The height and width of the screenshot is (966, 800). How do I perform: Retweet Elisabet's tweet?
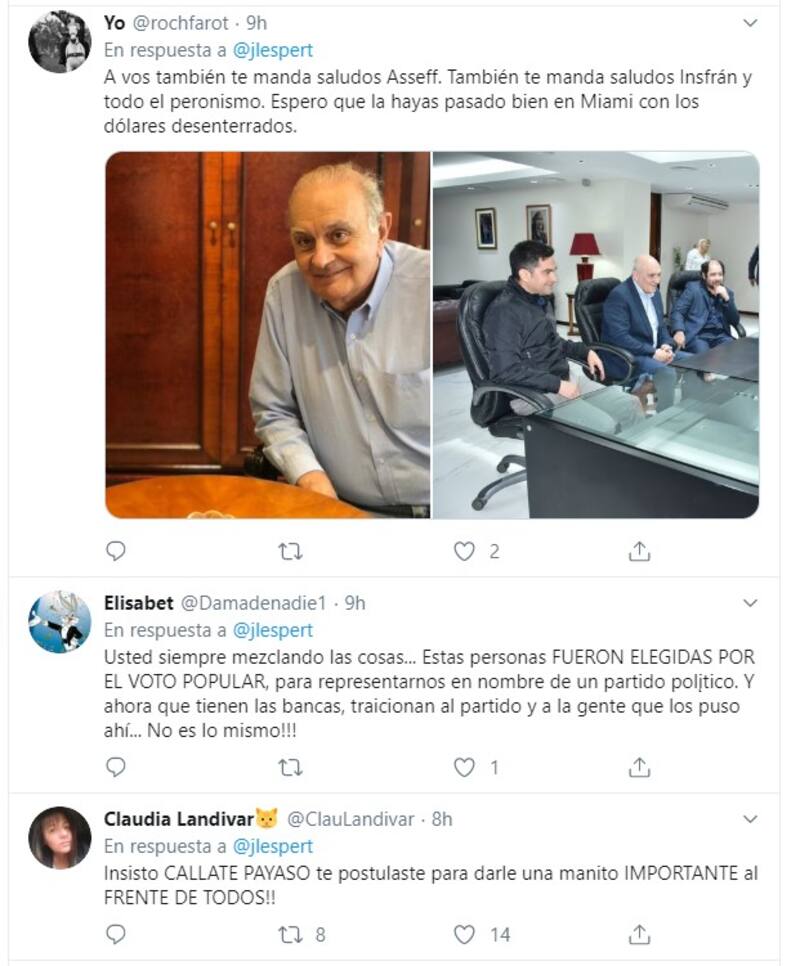[290, 768]
